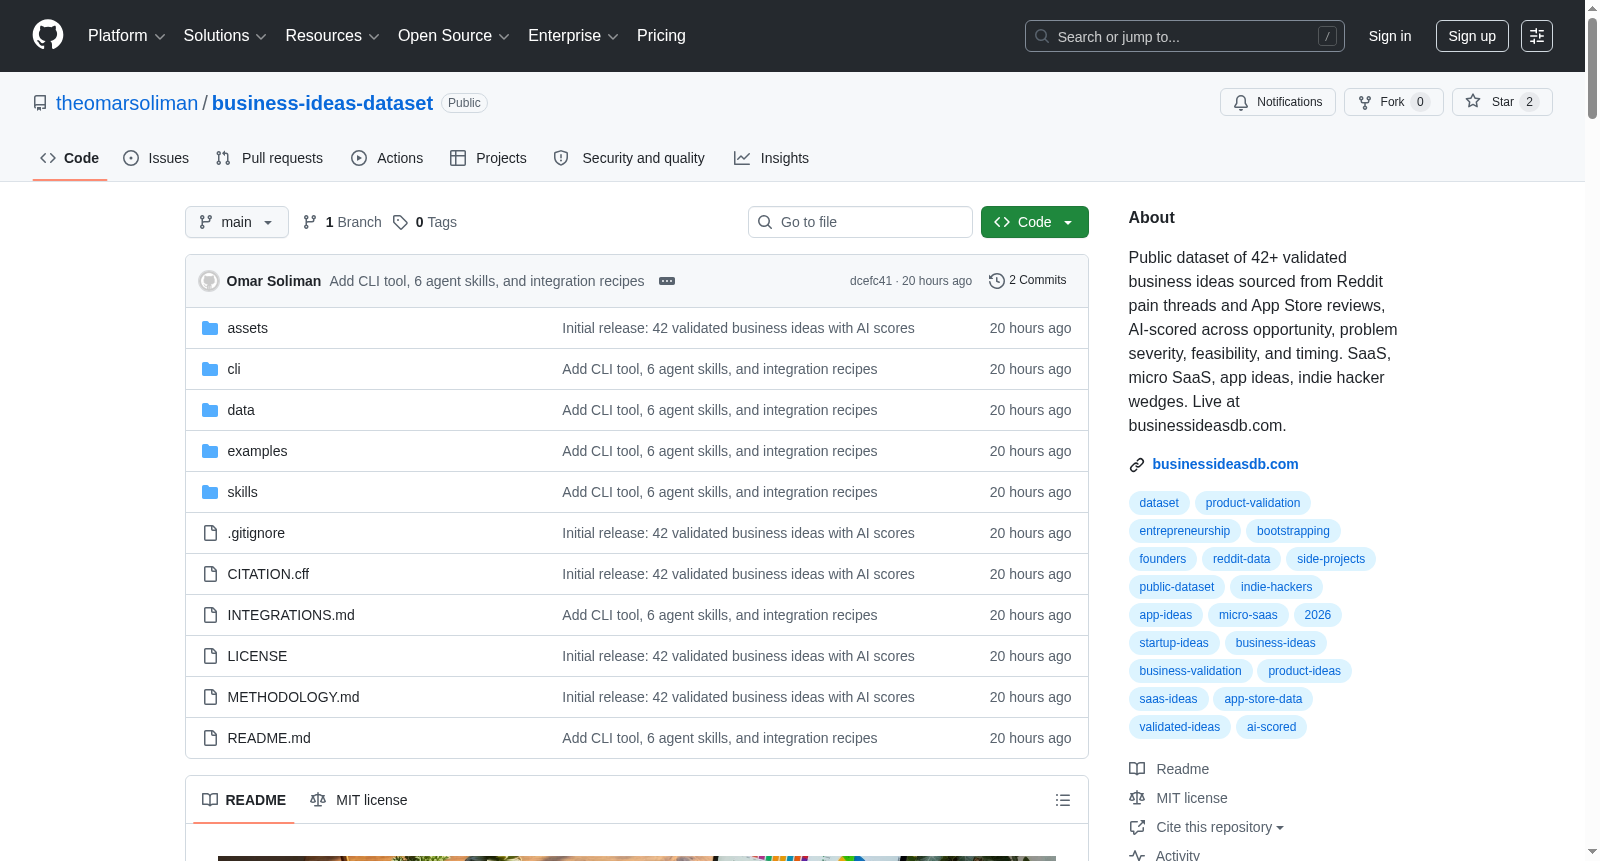Visit the businessideasdb.com link
The height and width of the screenshot is (861, 1600).
coord(1225,464)
